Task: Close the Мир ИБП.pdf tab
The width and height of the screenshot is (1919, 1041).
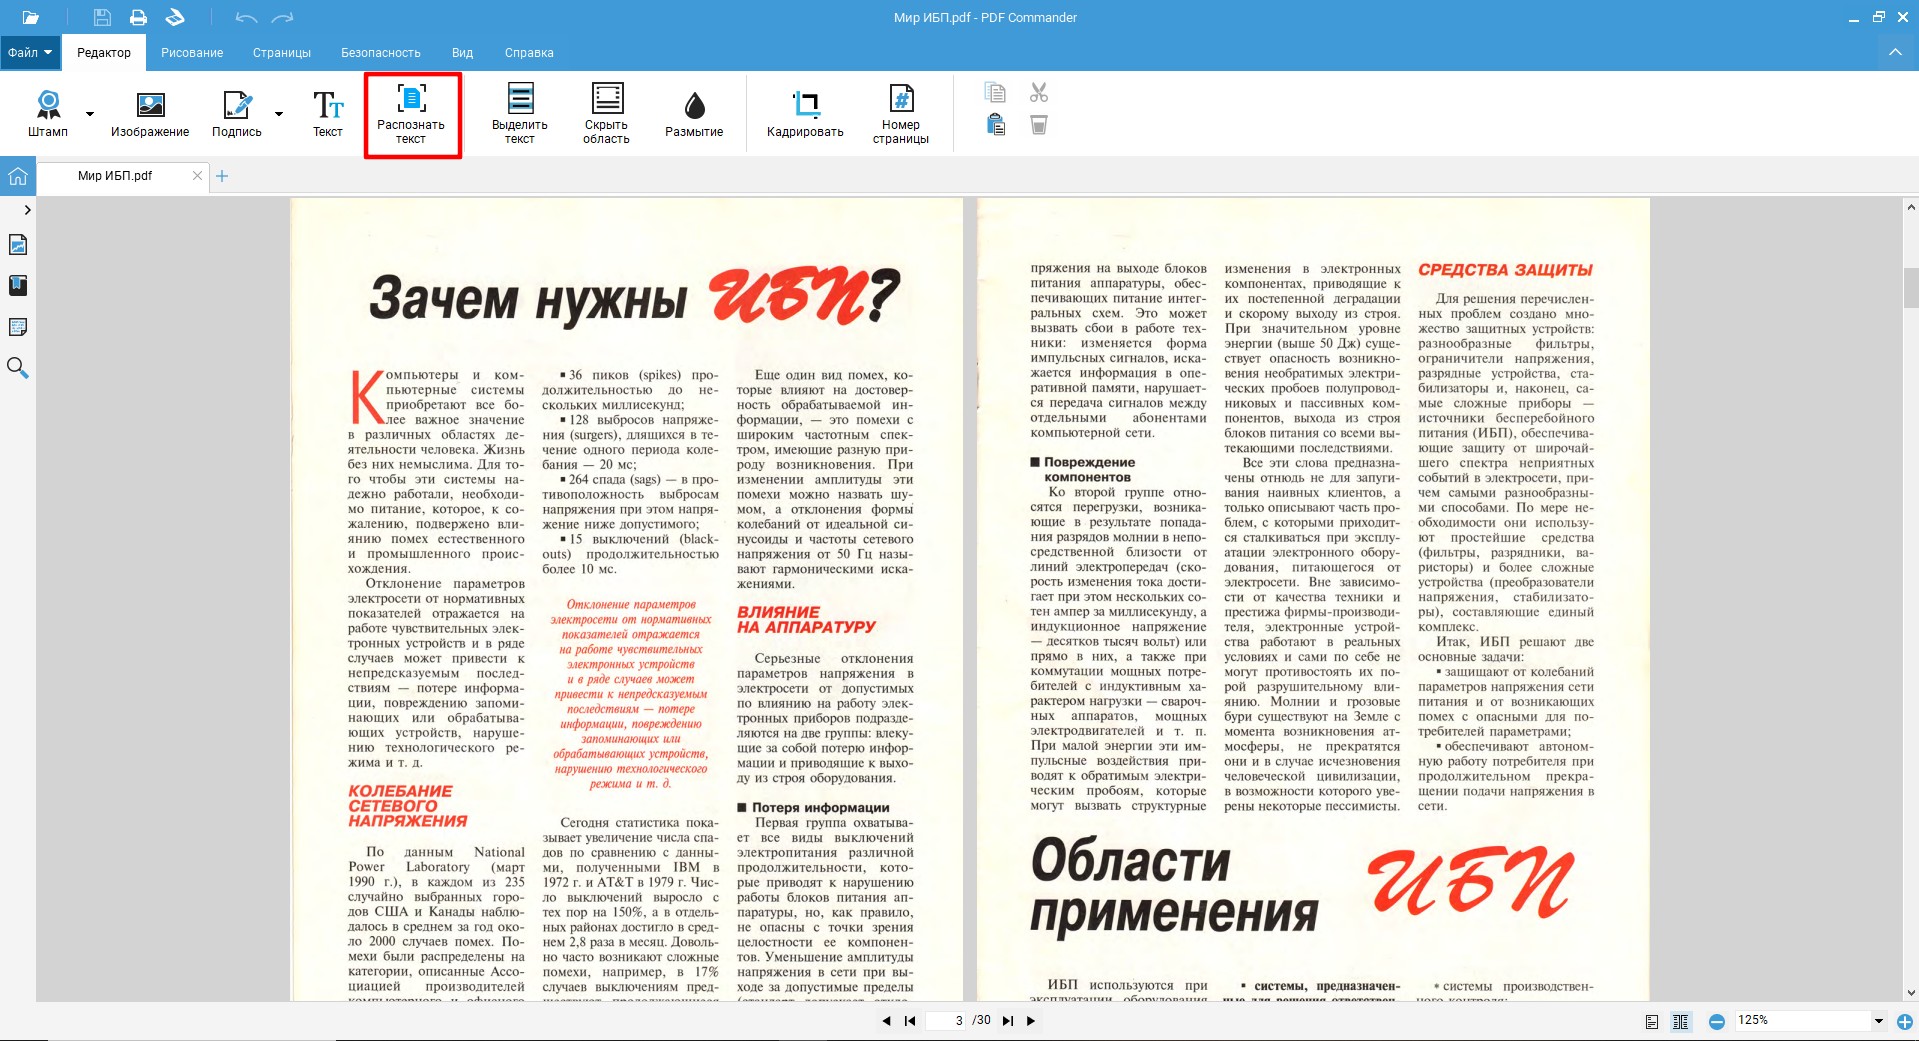Action: pyautogui.click(x=197, y=176)
